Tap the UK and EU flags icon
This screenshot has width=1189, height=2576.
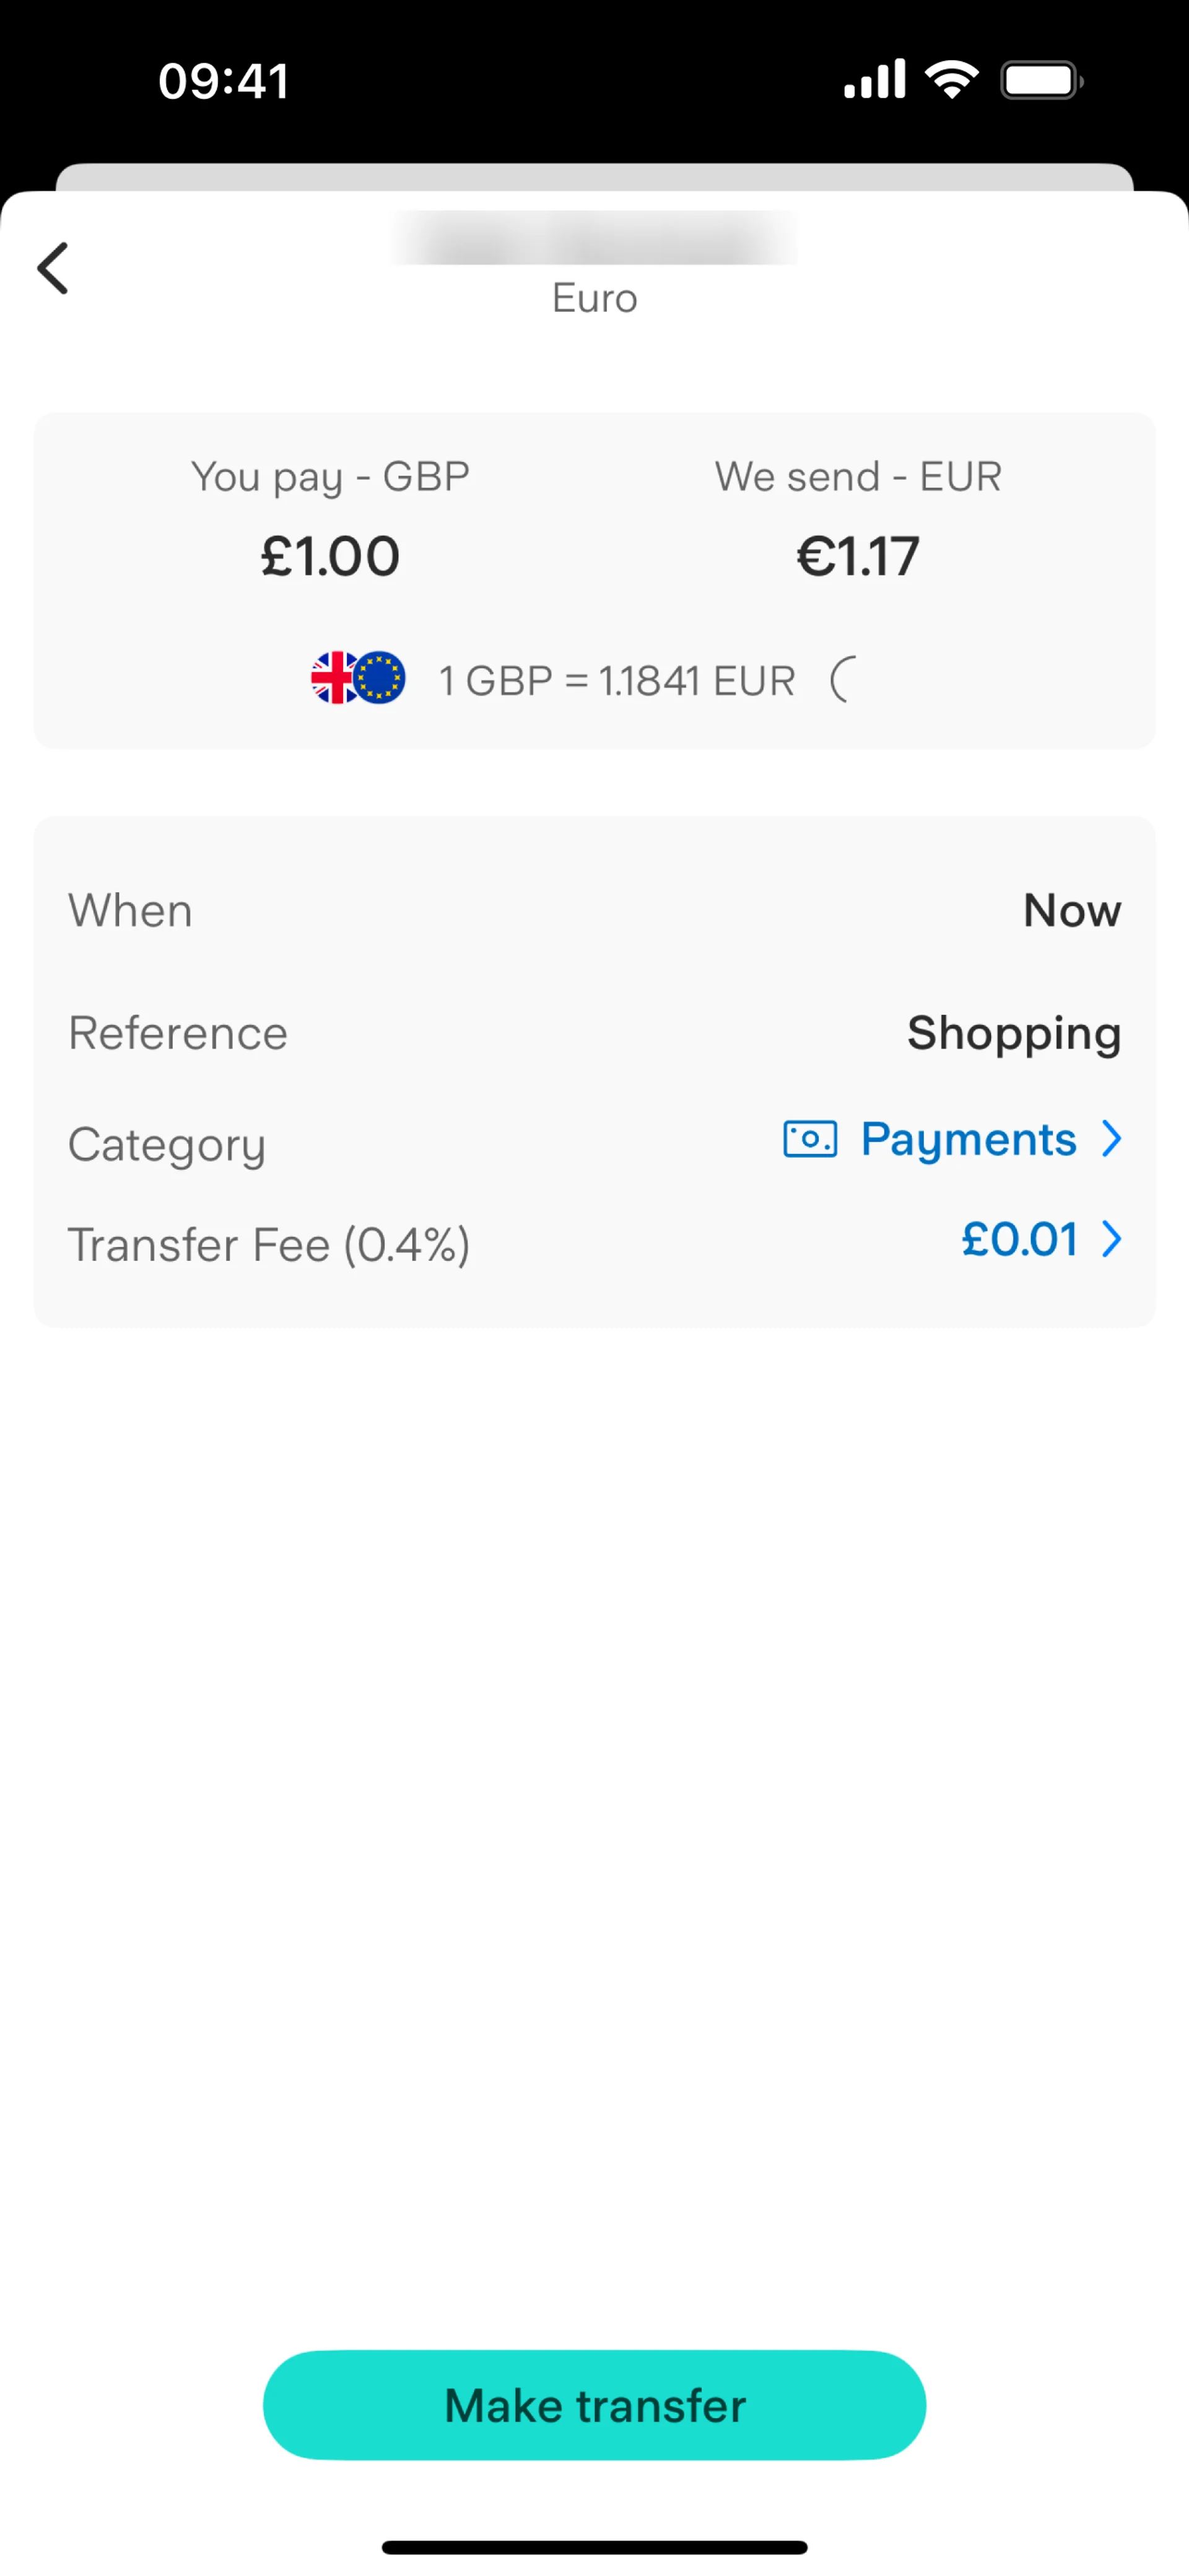pyautogui.click(x=358, y=678)
